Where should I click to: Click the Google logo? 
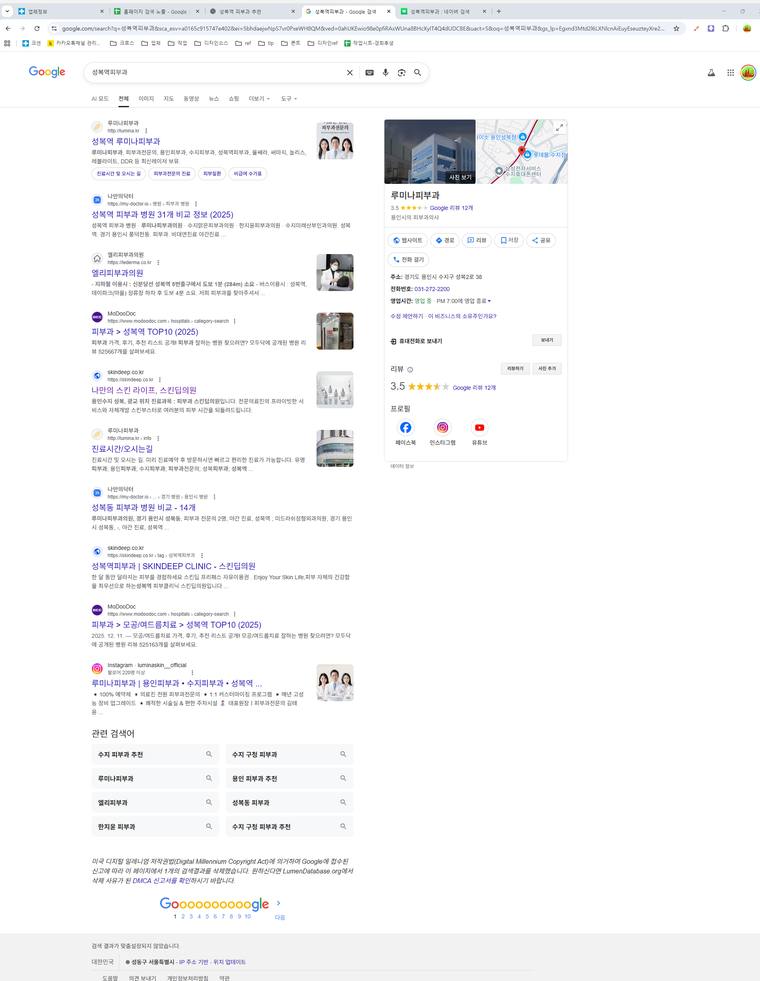tap(47, 72)
